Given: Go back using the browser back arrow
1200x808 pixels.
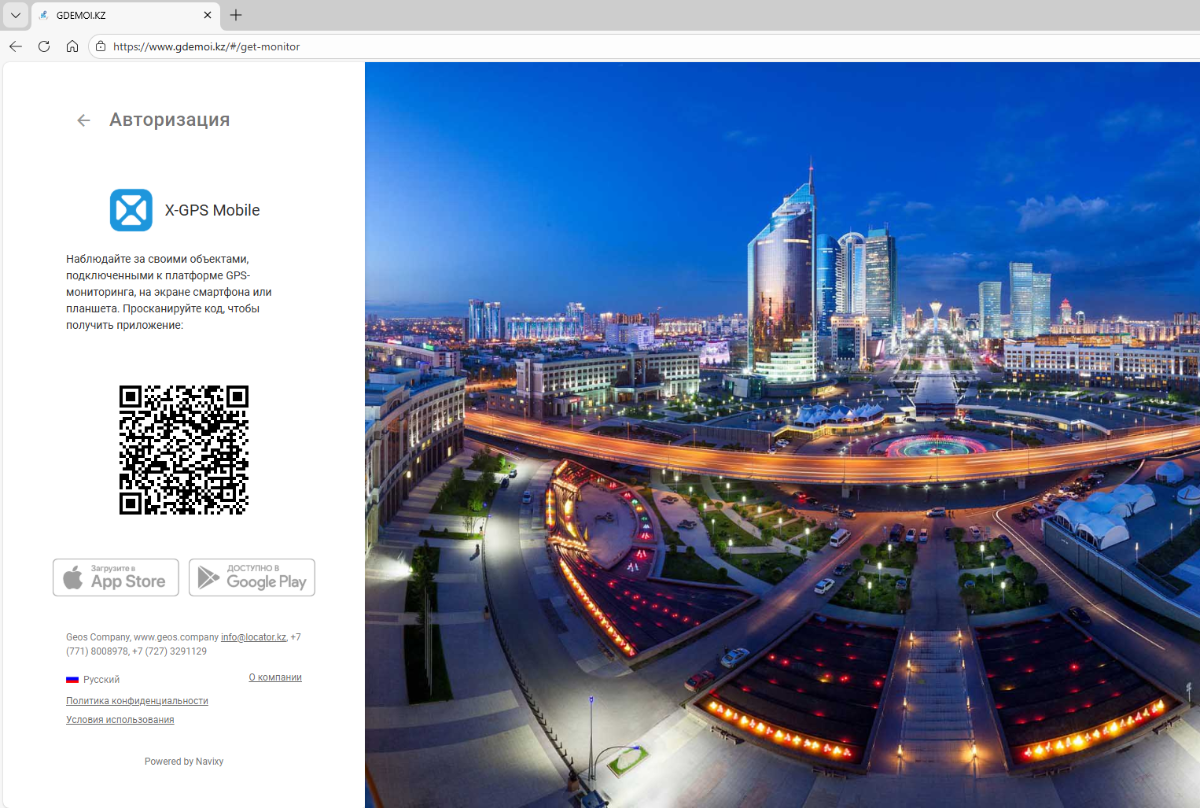Looking at the screenshot, I should 15,46.
